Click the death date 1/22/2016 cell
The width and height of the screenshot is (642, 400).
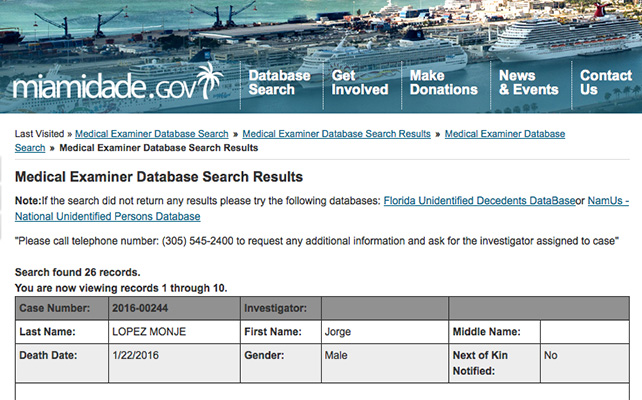pos(174,363)
